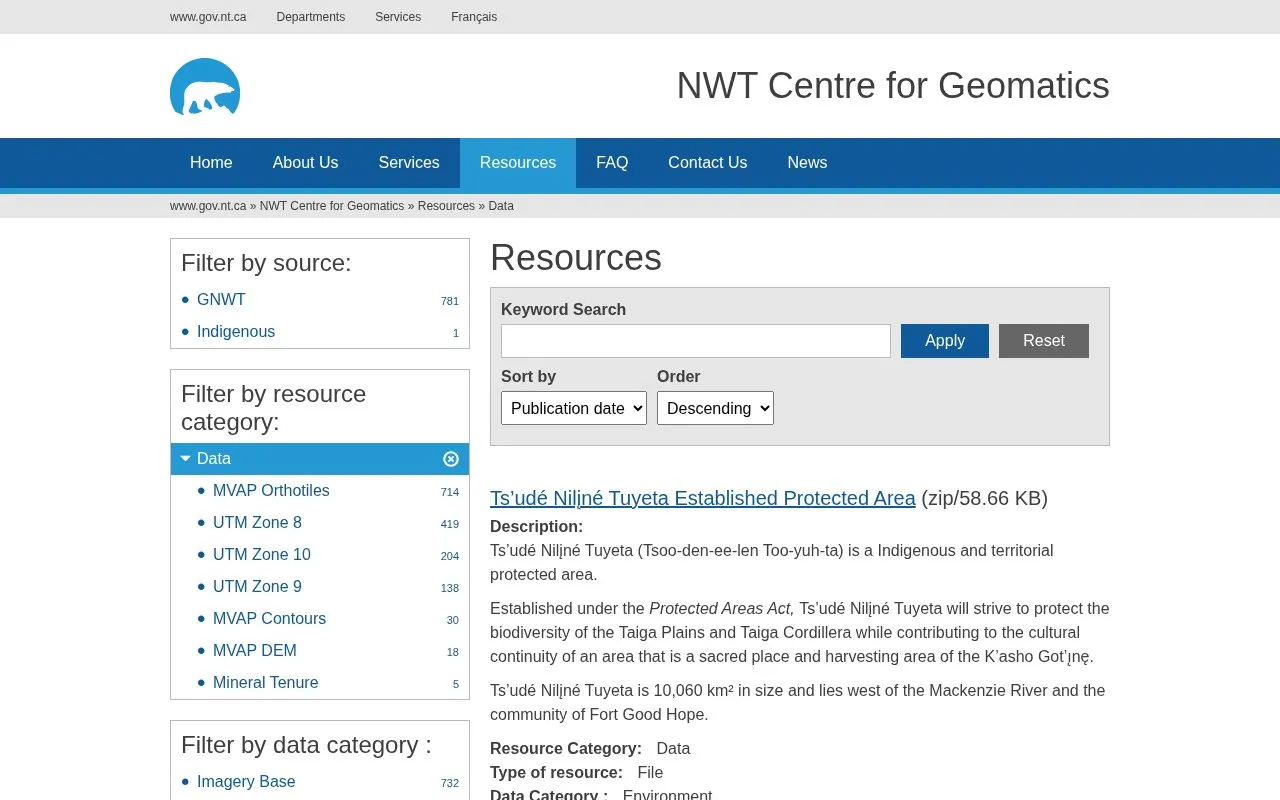
Task: Switch to Français language
Action: tap(474, 17)
